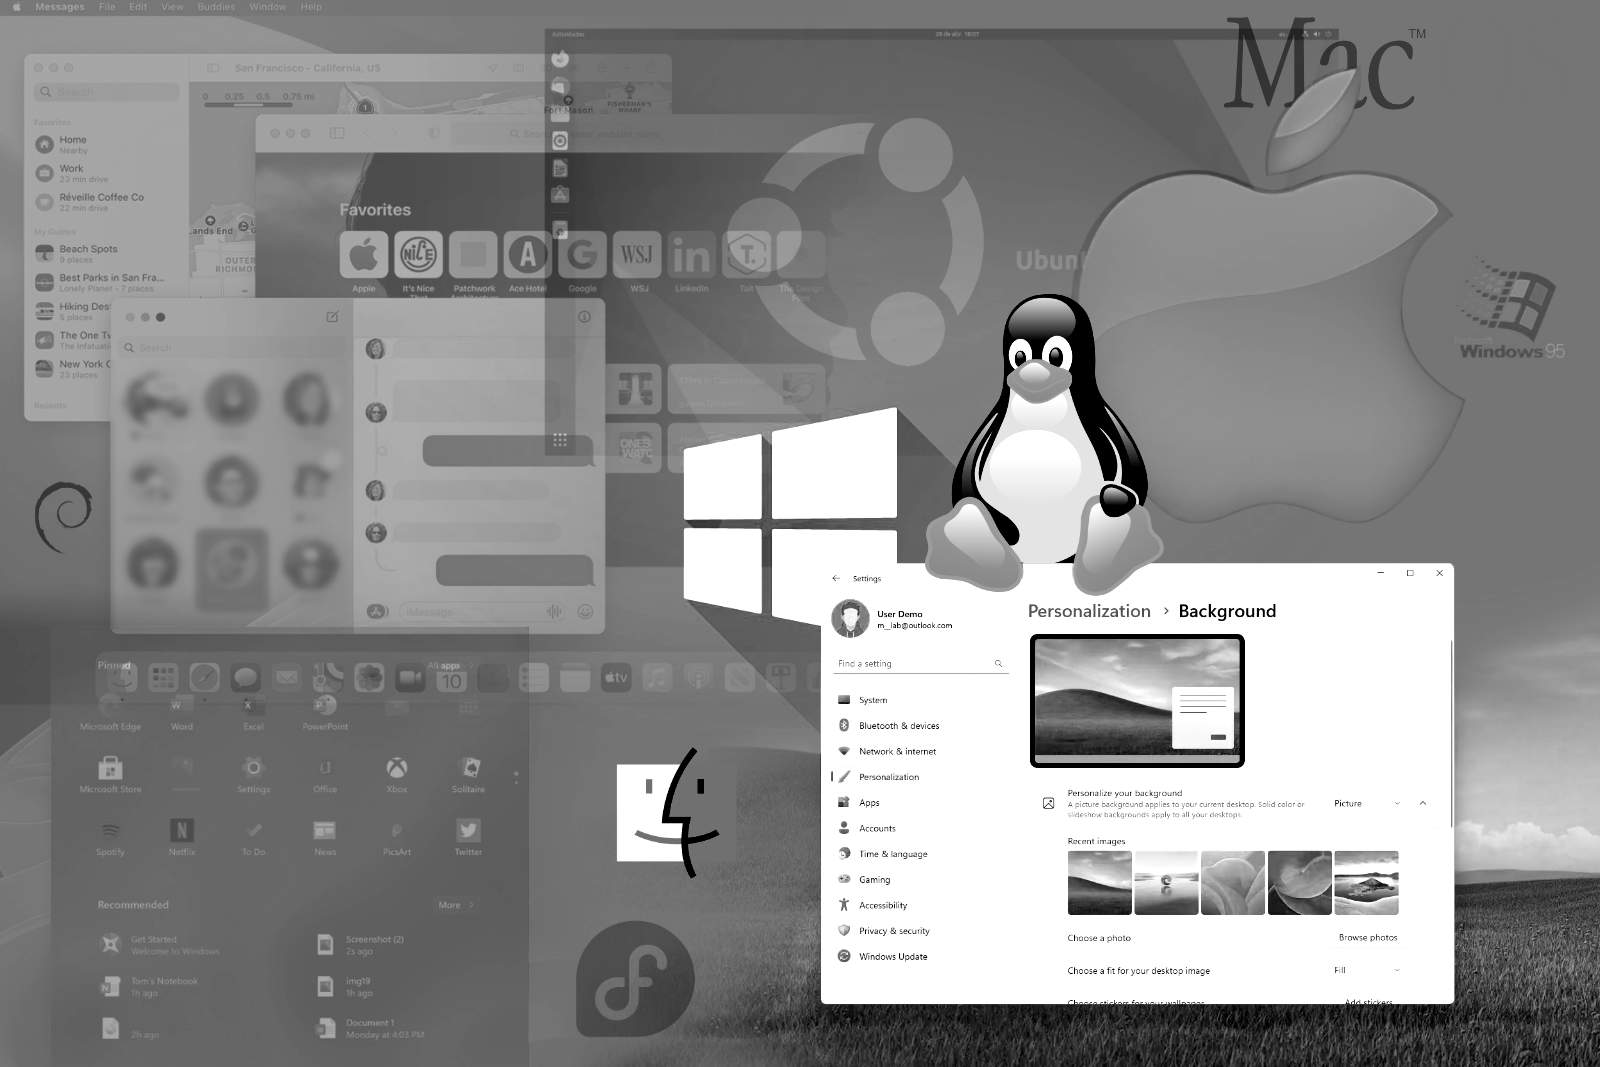The height and width of the screenshot is (1067, 1600).
Task: Click the Browse photos button
Action: tap(1367, 937)
